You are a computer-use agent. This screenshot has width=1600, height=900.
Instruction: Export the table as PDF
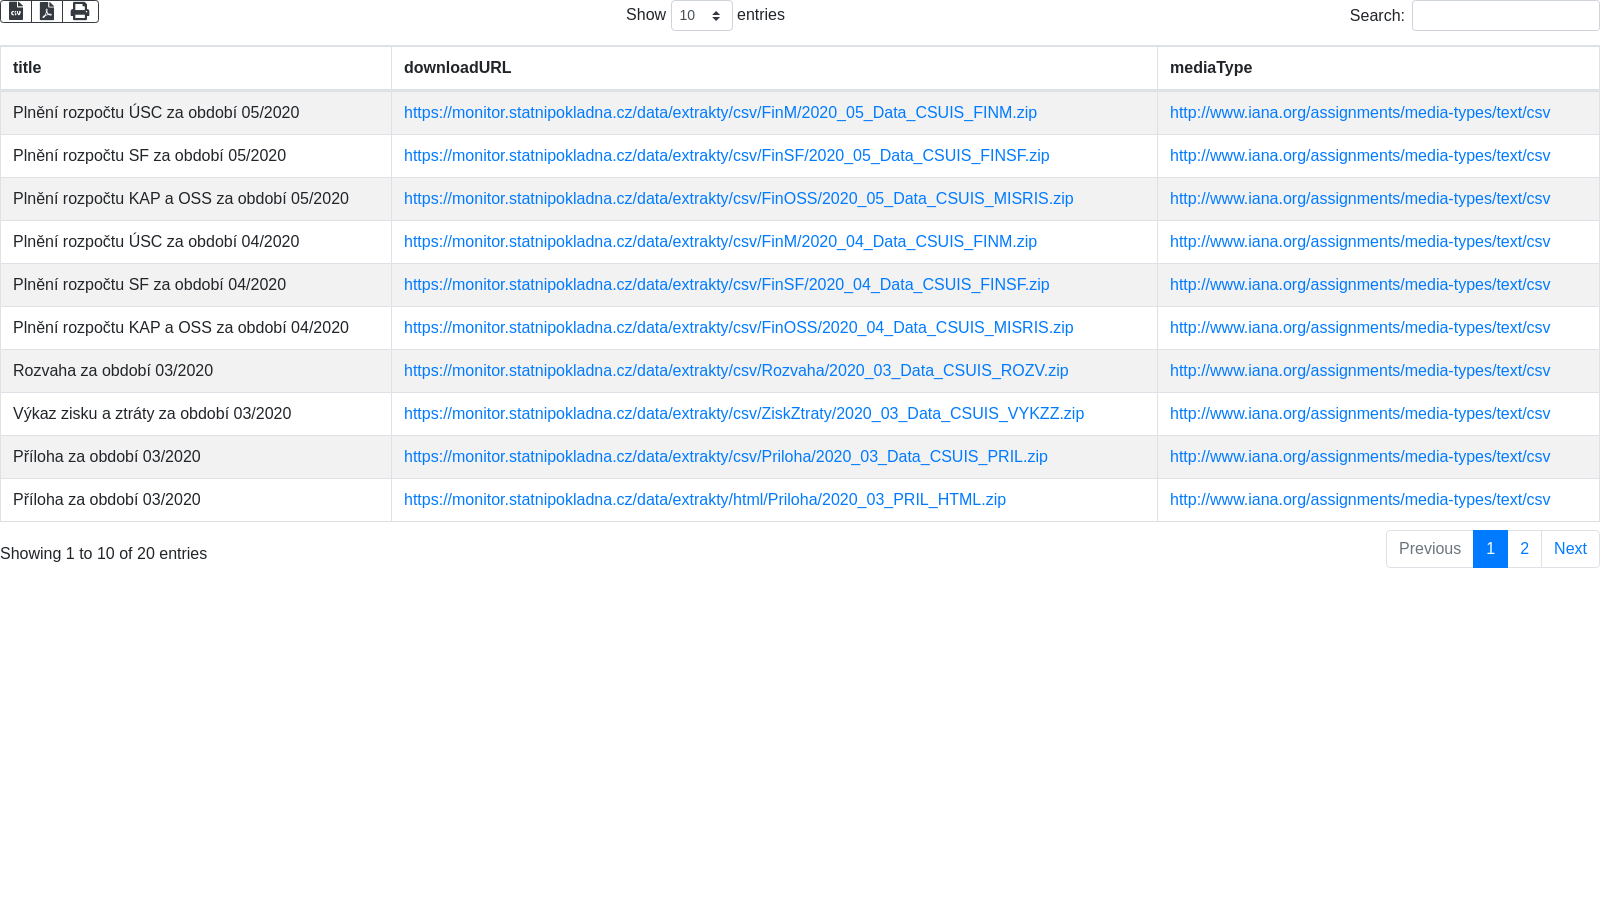(47, 11)
